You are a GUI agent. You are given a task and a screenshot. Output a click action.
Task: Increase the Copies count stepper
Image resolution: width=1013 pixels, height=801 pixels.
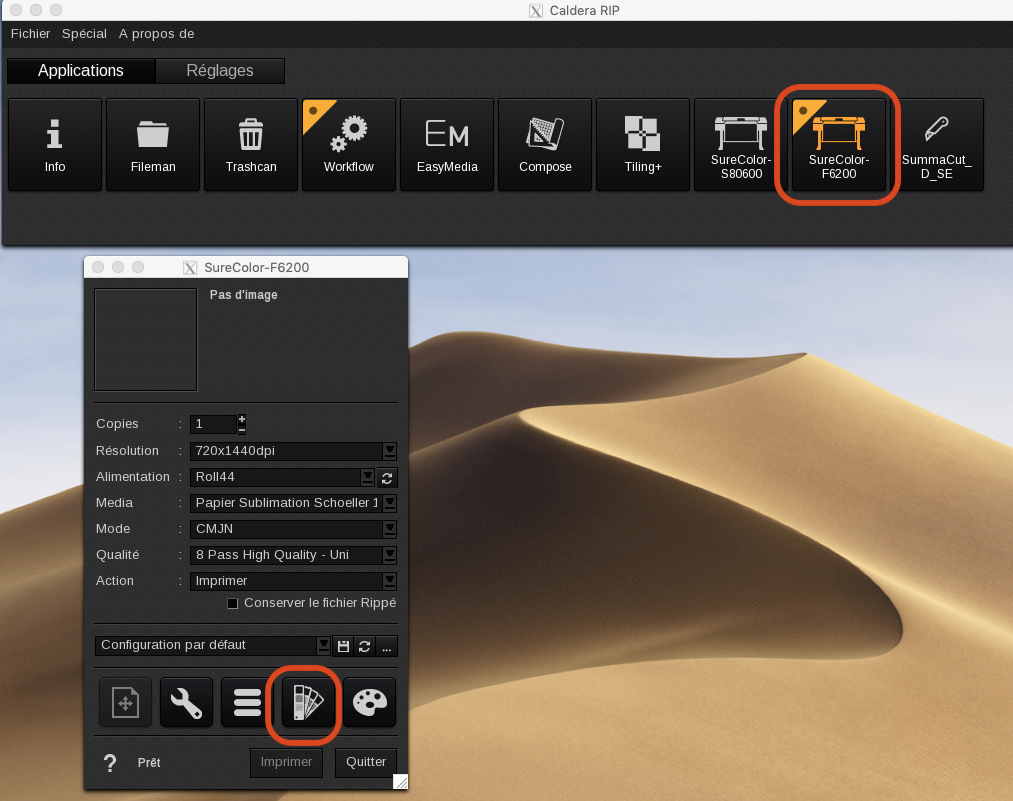click(x=242, y=419)
